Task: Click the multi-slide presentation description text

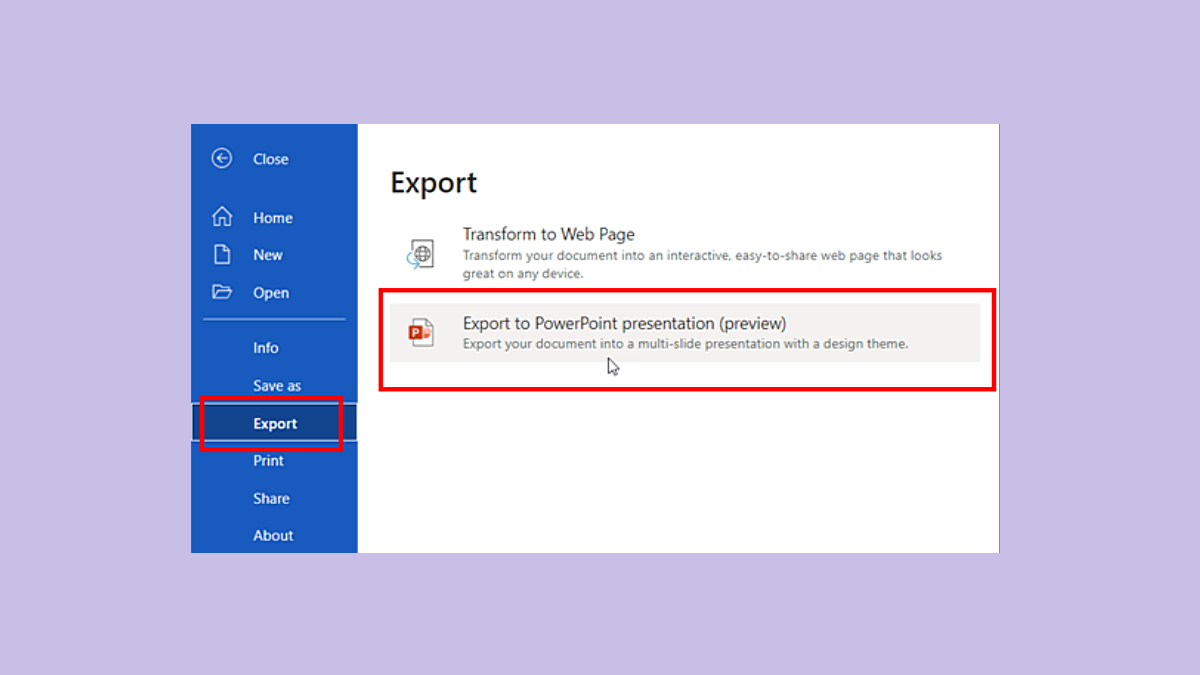Action: tap(685, 344)
